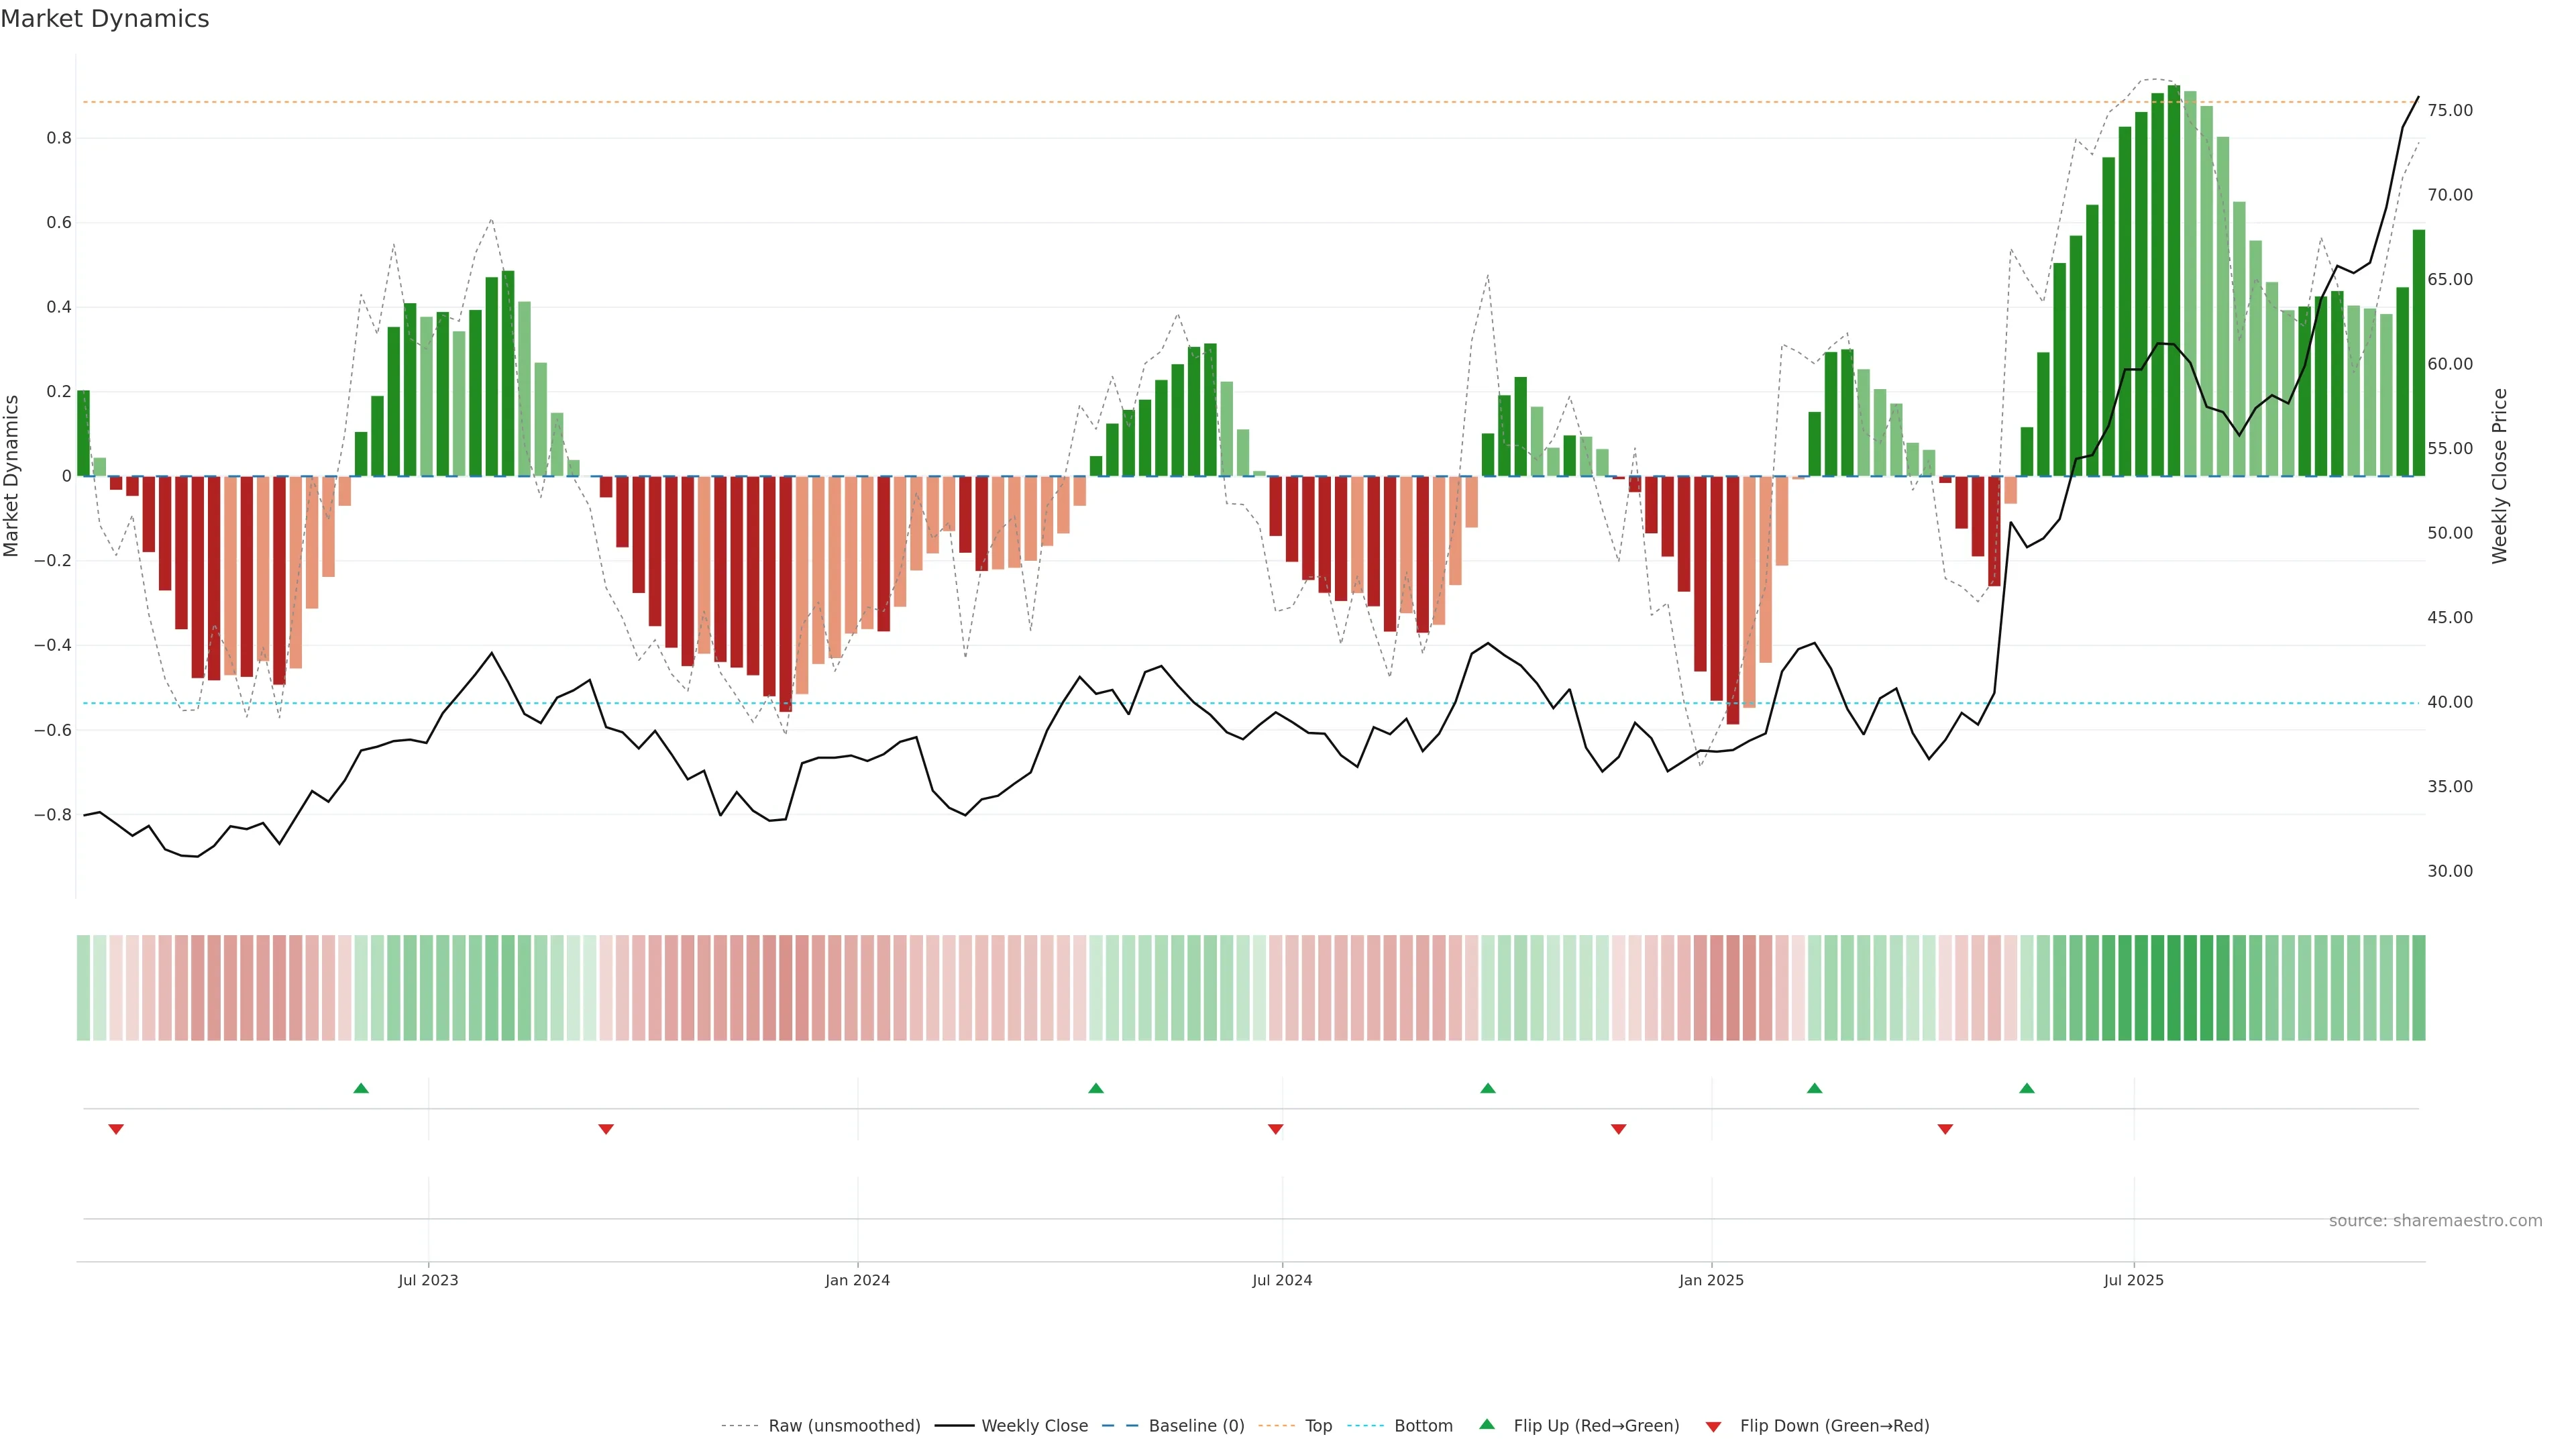Click the Jul 2023 axis label
Screen dimensions: 2576x1449
point(428,1280)
